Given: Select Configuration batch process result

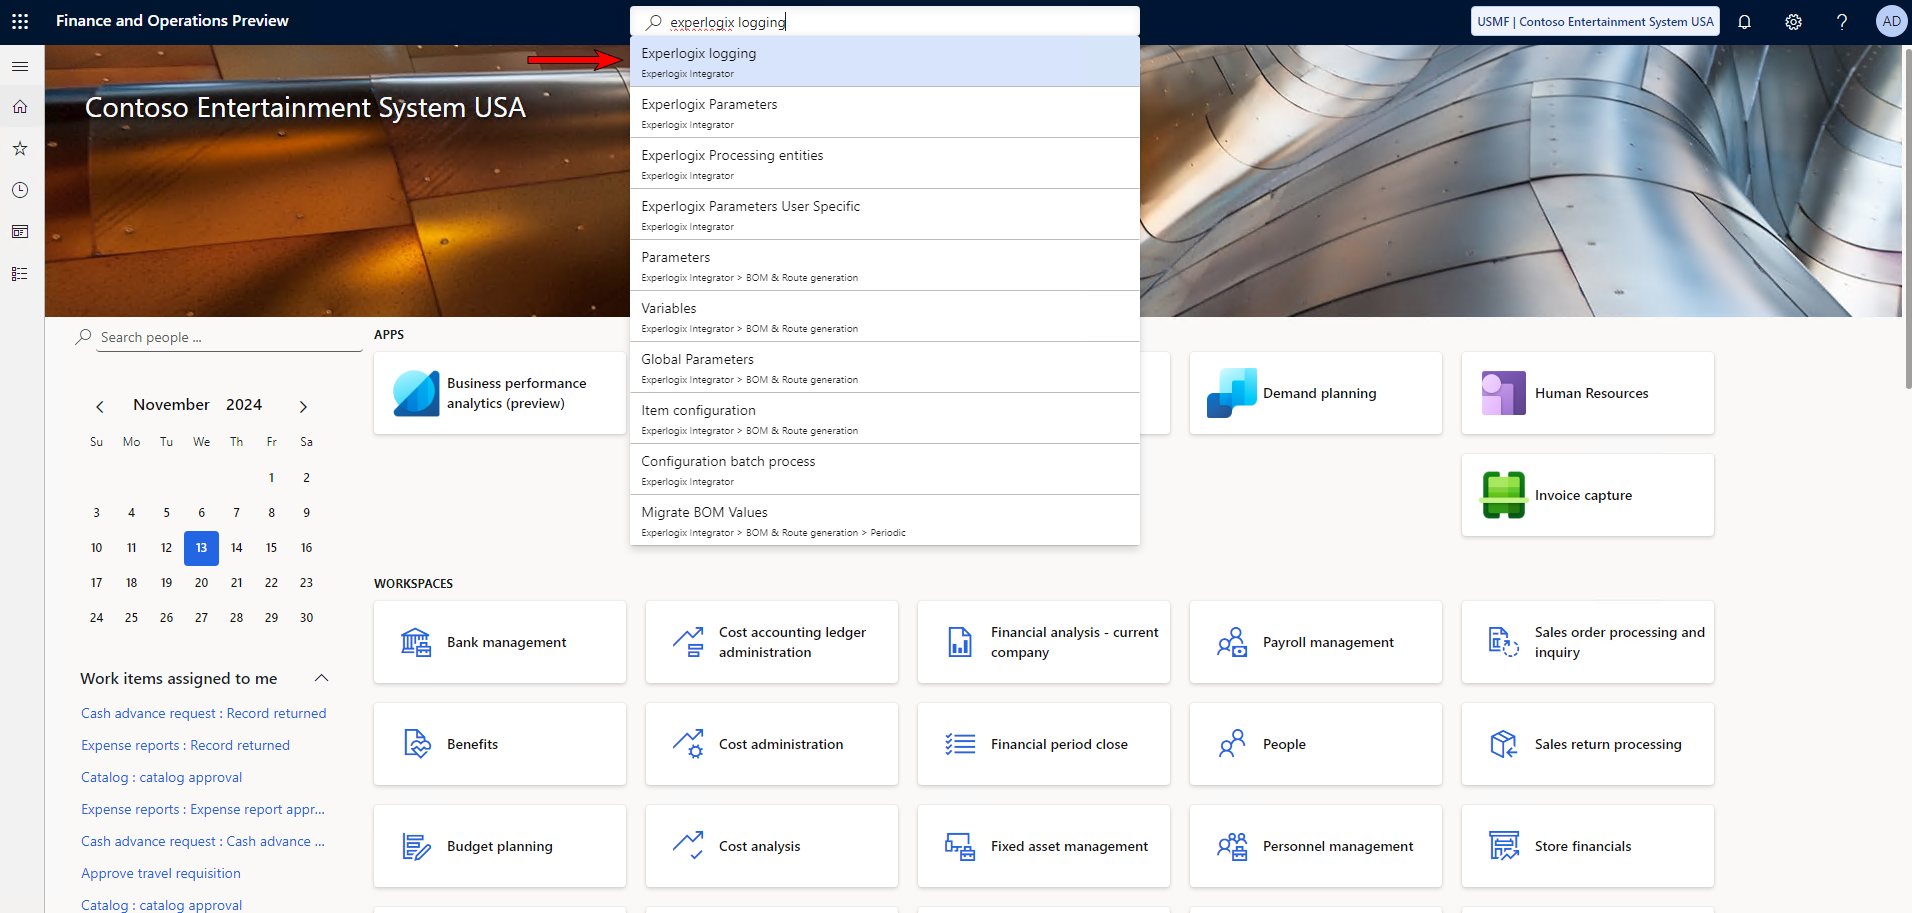Looking at the screenshot, I should [x=885, y=470].
